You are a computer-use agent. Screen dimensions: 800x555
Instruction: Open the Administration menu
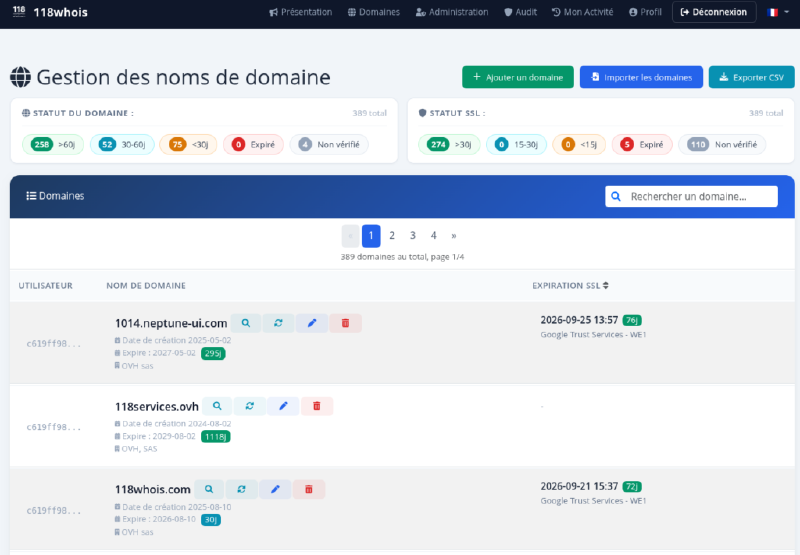452,12
